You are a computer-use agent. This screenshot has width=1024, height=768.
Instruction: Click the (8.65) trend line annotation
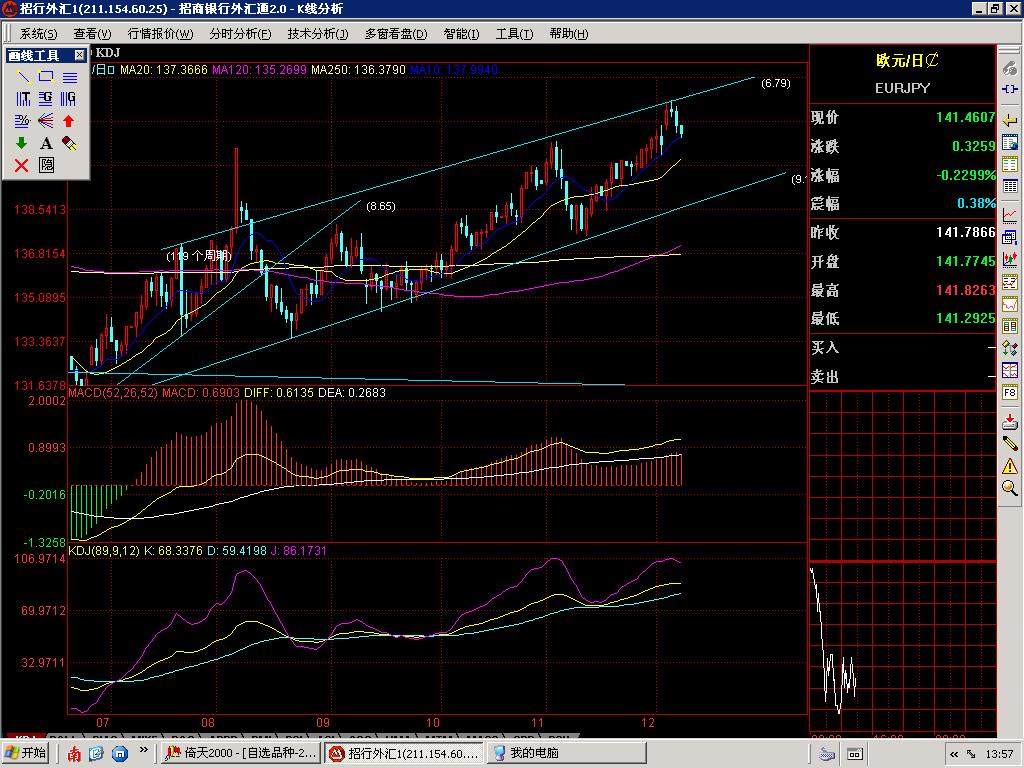(381, 206)
